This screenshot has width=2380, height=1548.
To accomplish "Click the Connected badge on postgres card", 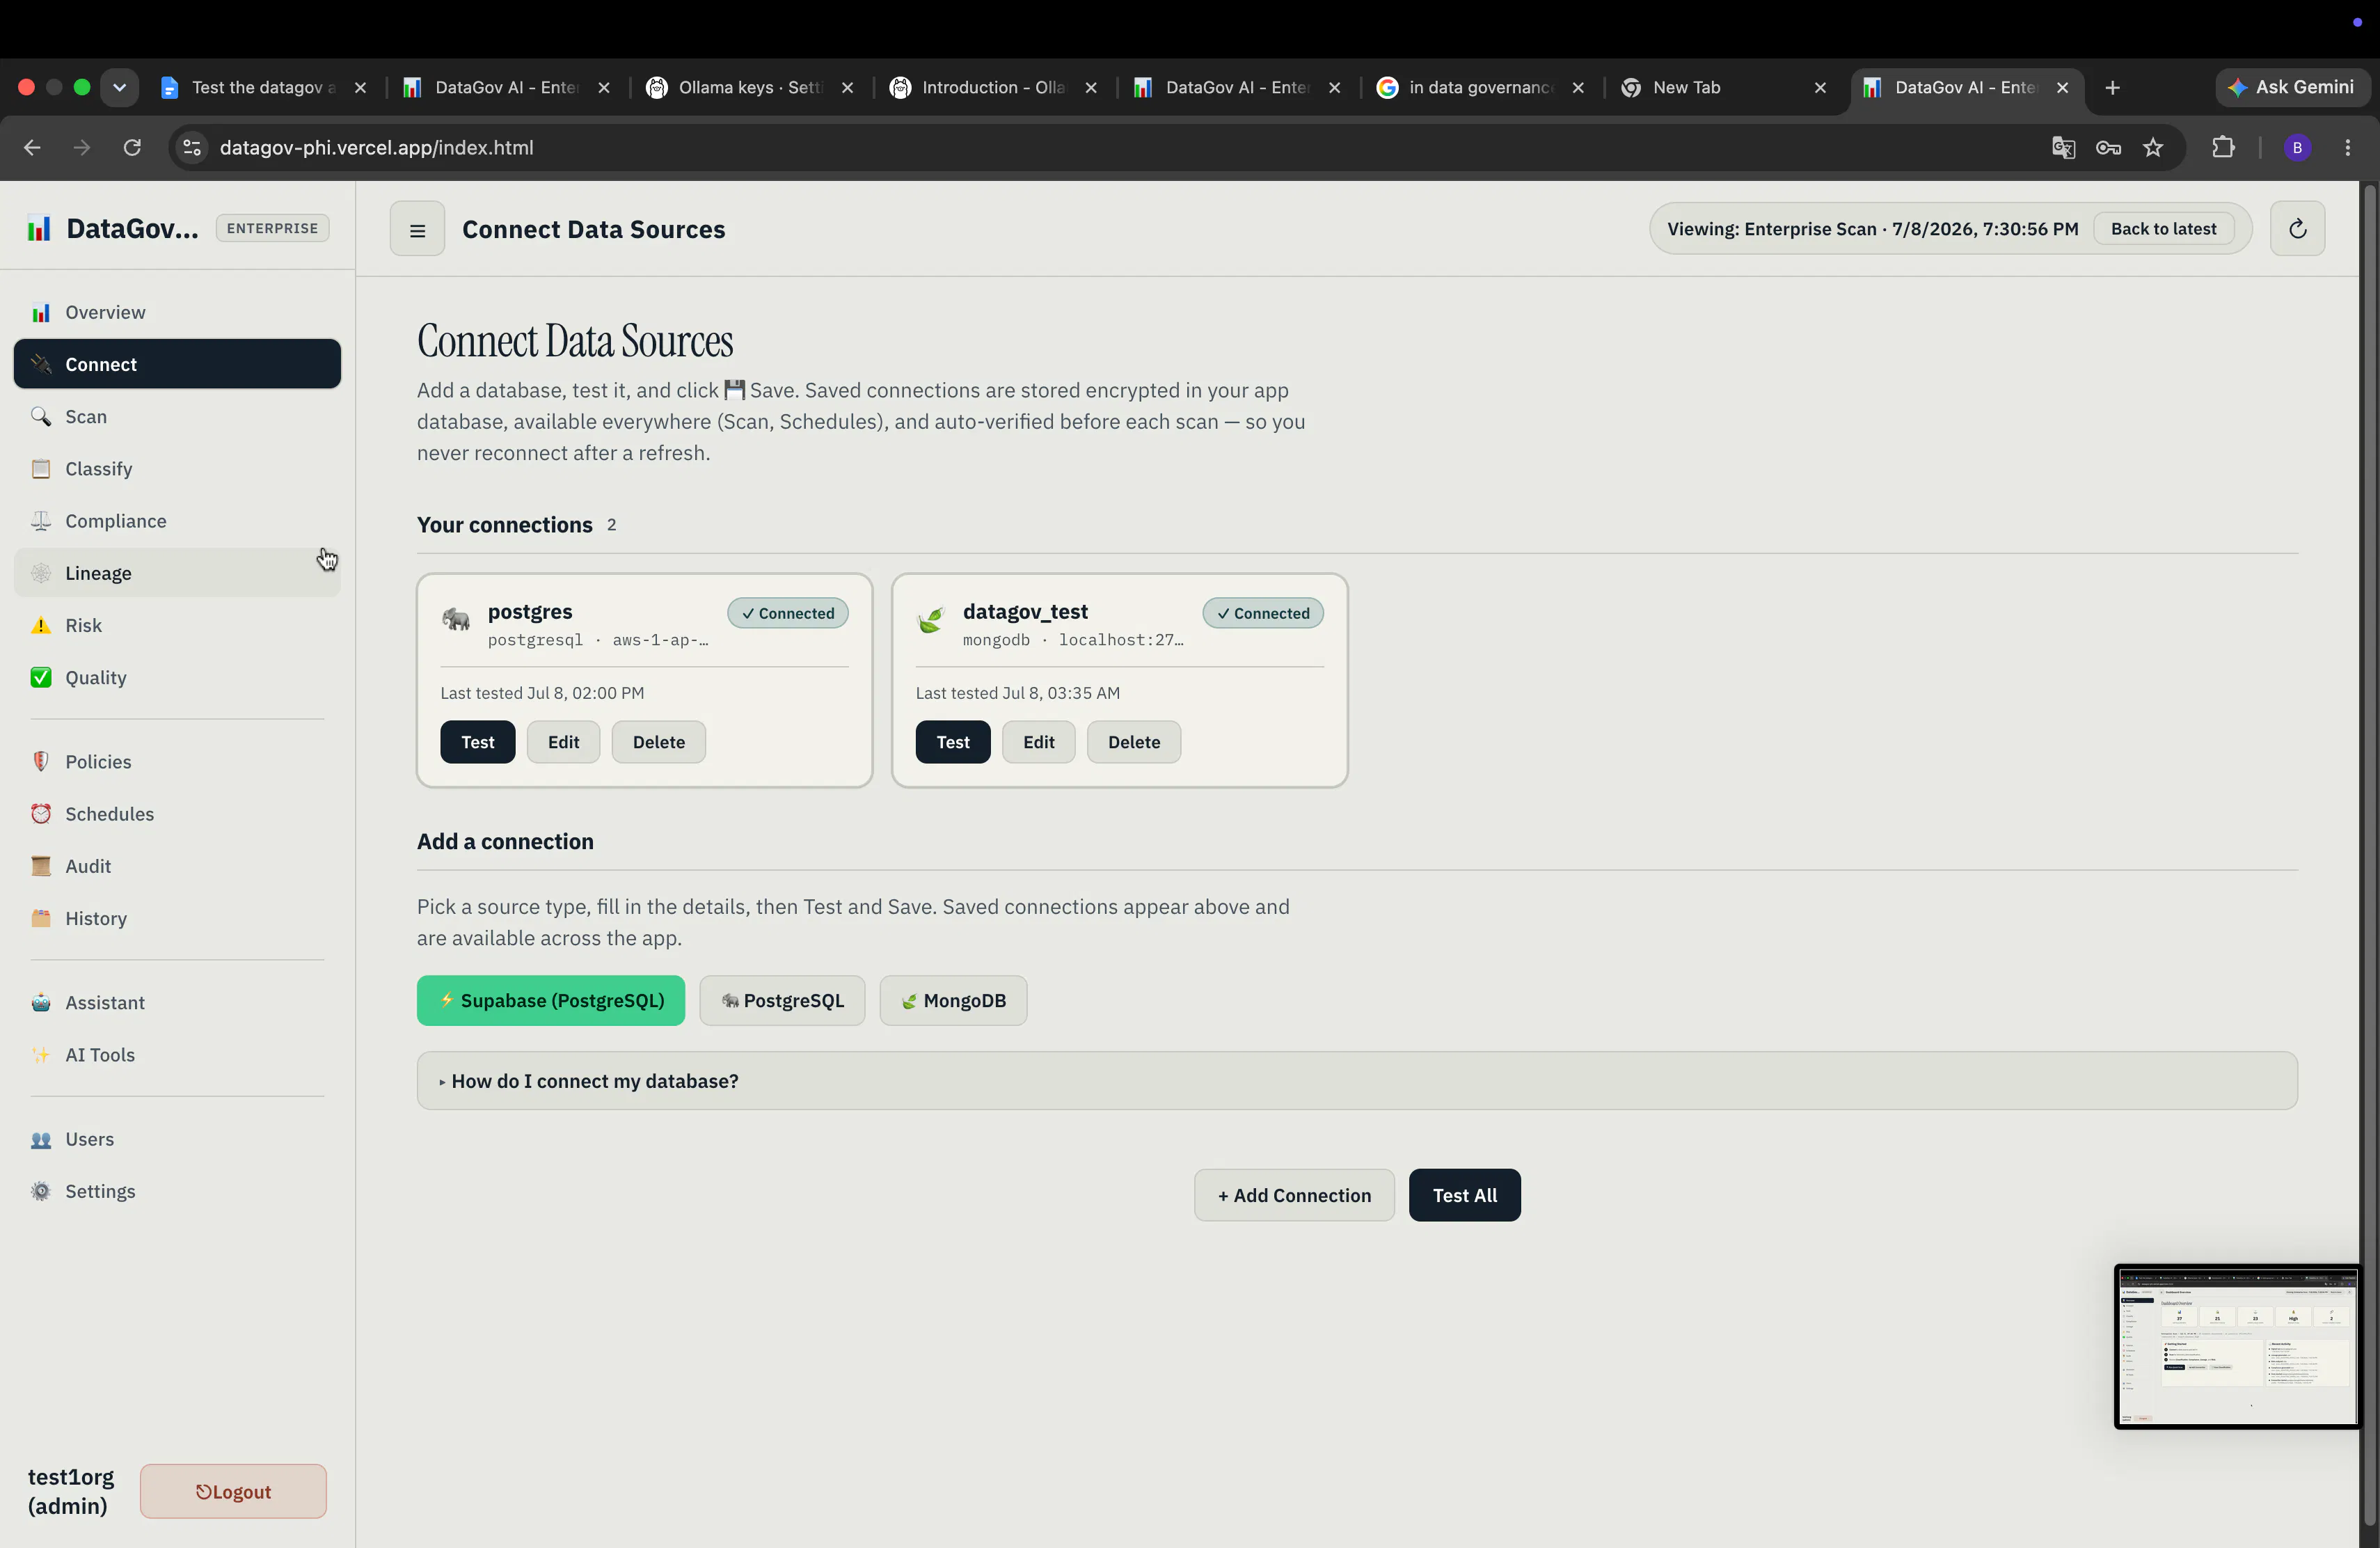I will (x=788, y=613).
